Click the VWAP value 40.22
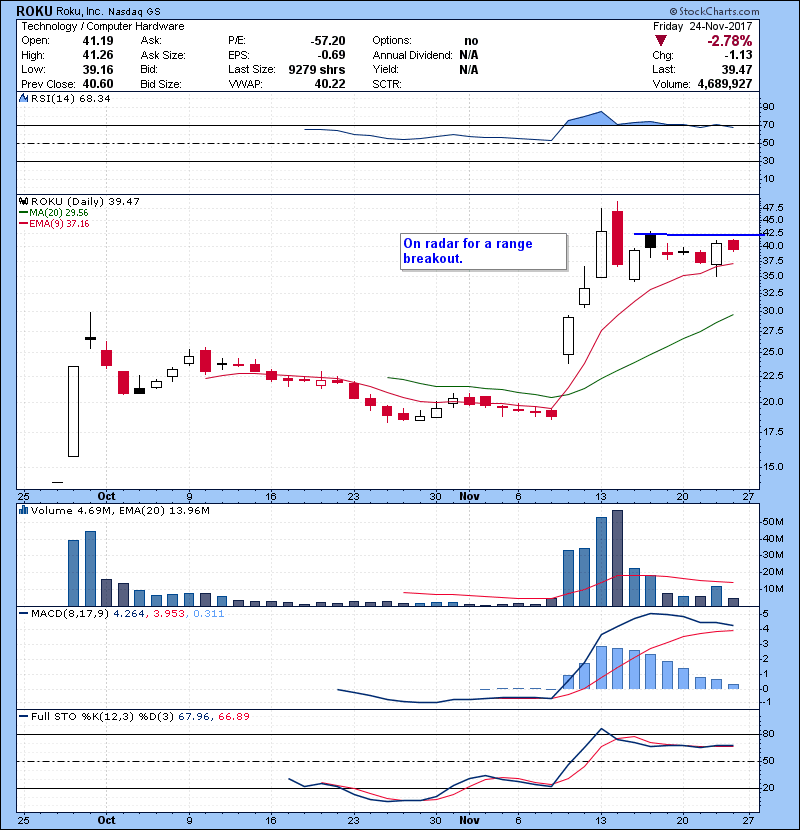The image size is (800, 830). click(330, 84)
